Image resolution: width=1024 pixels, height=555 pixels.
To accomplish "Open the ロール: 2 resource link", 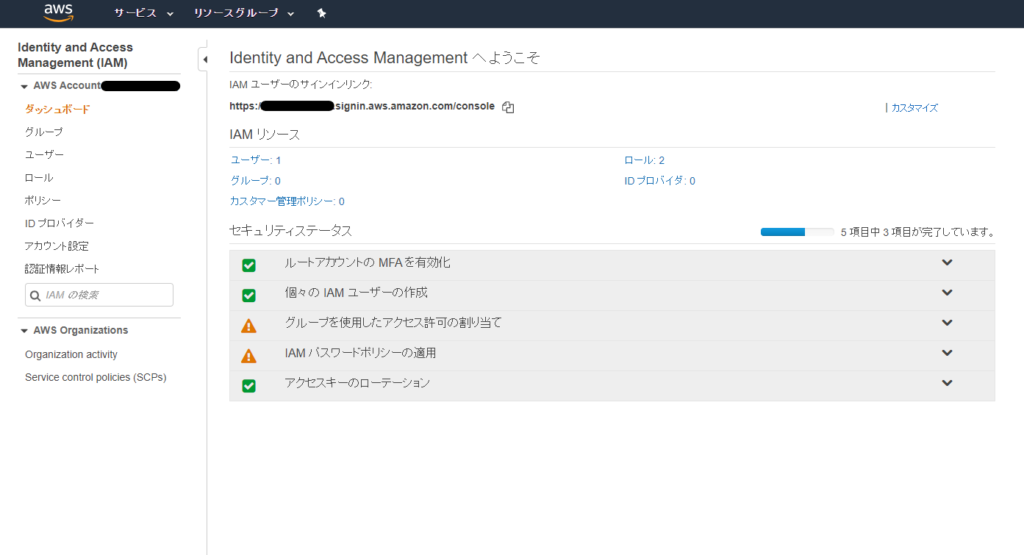I will pyautogui.click(x=644, y=160).
